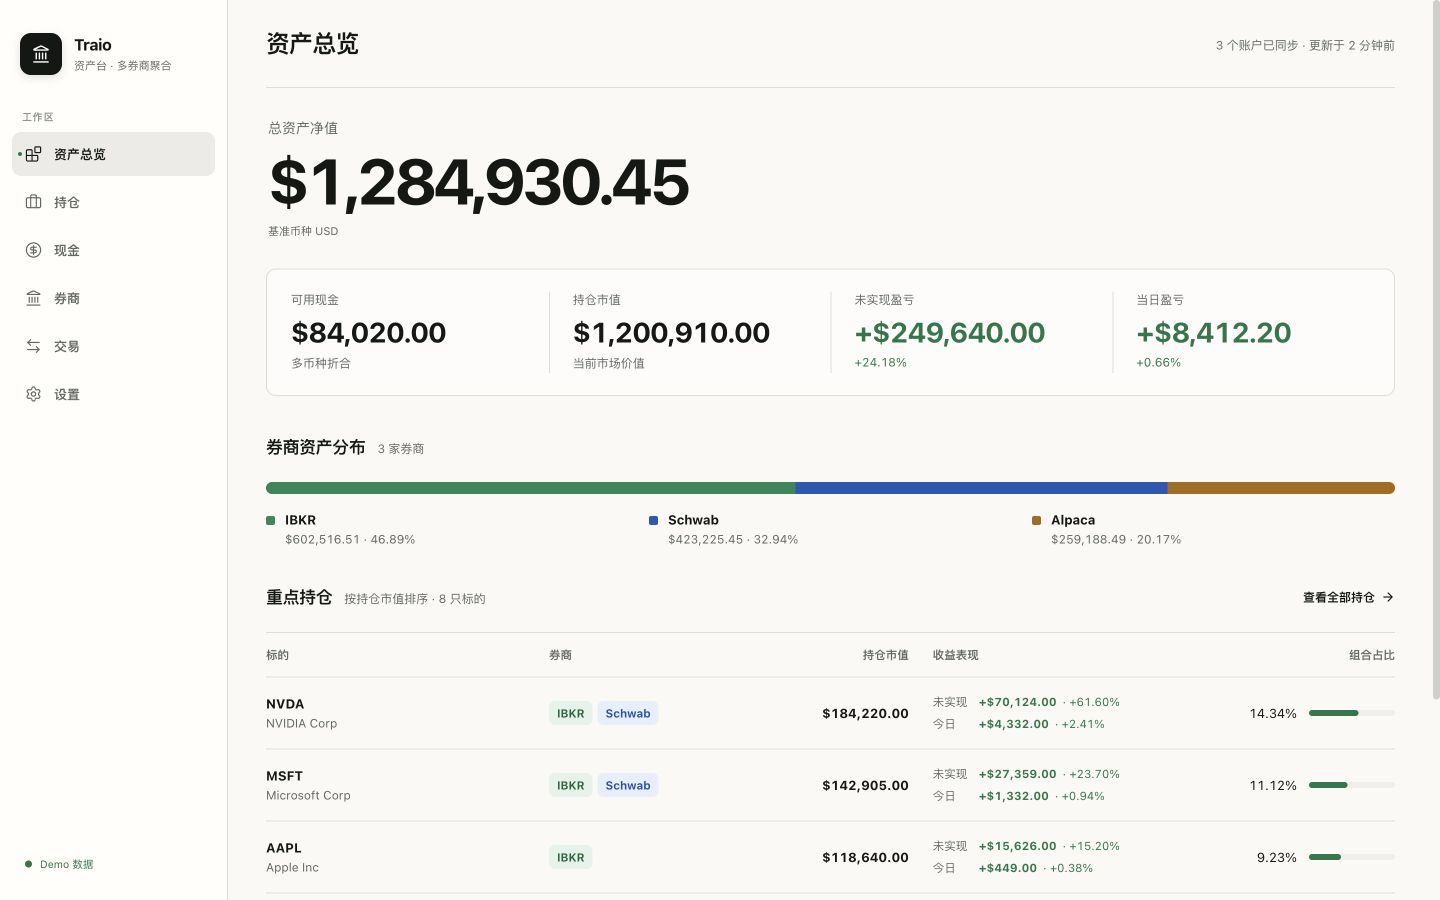The width and height of the screenshot is (1440, 900).
Task: Click the Traio bank logo icon
Action: coord(41,54)
